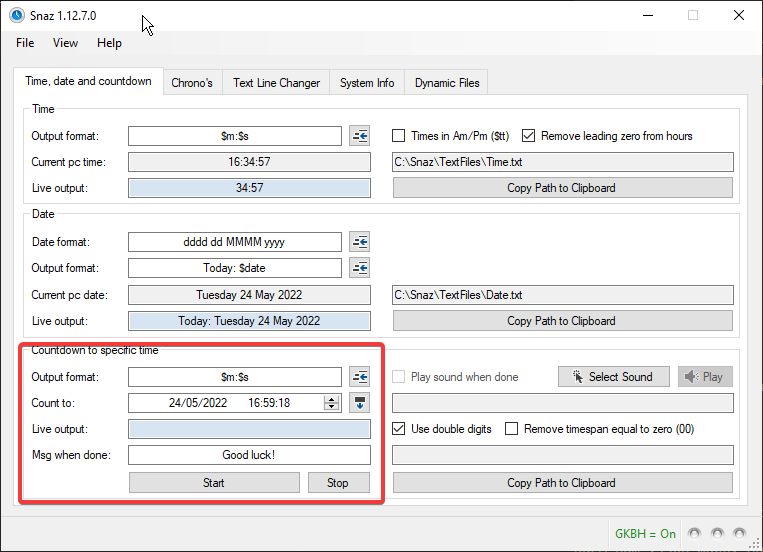Click the last round status indicator at bottom right
The image size is (763, 552).
tap(739, 534)
